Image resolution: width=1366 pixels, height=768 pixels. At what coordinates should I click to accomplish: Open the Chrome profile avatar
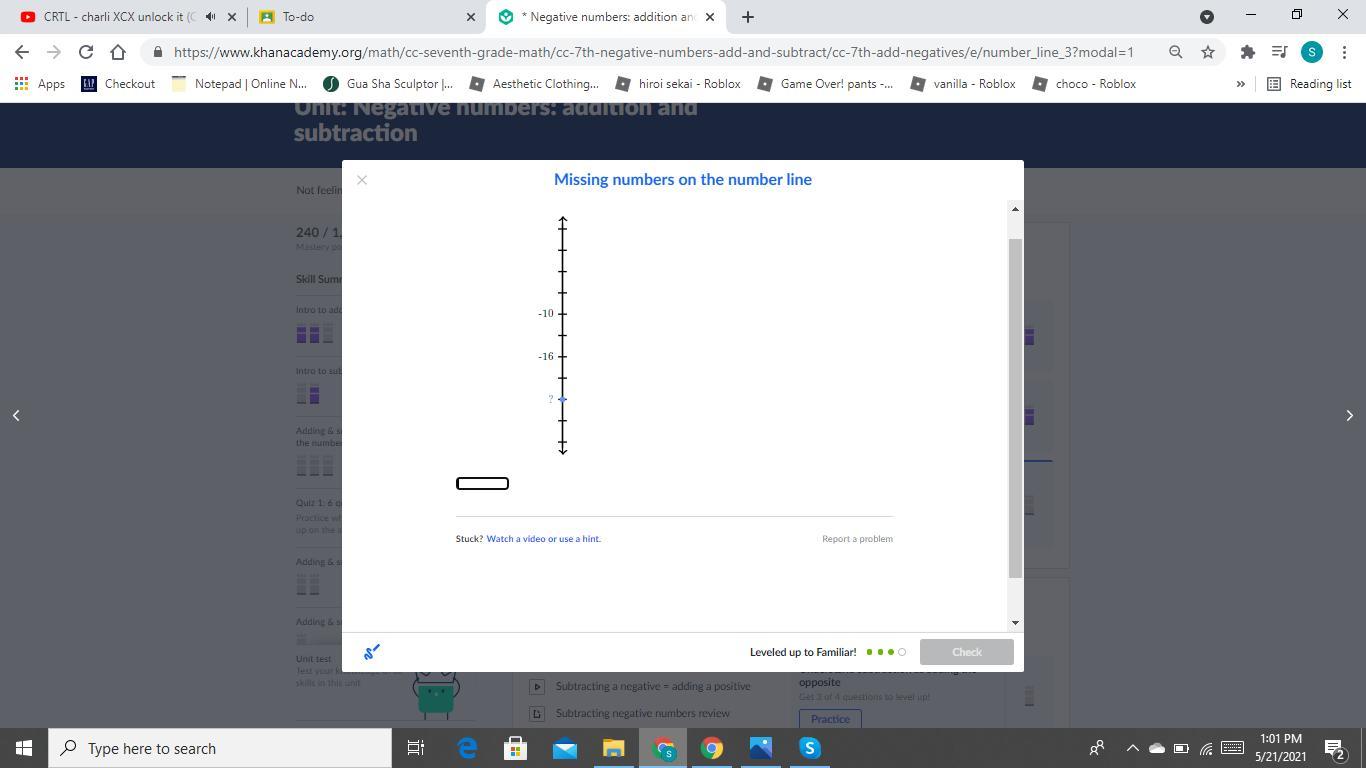1312,52
